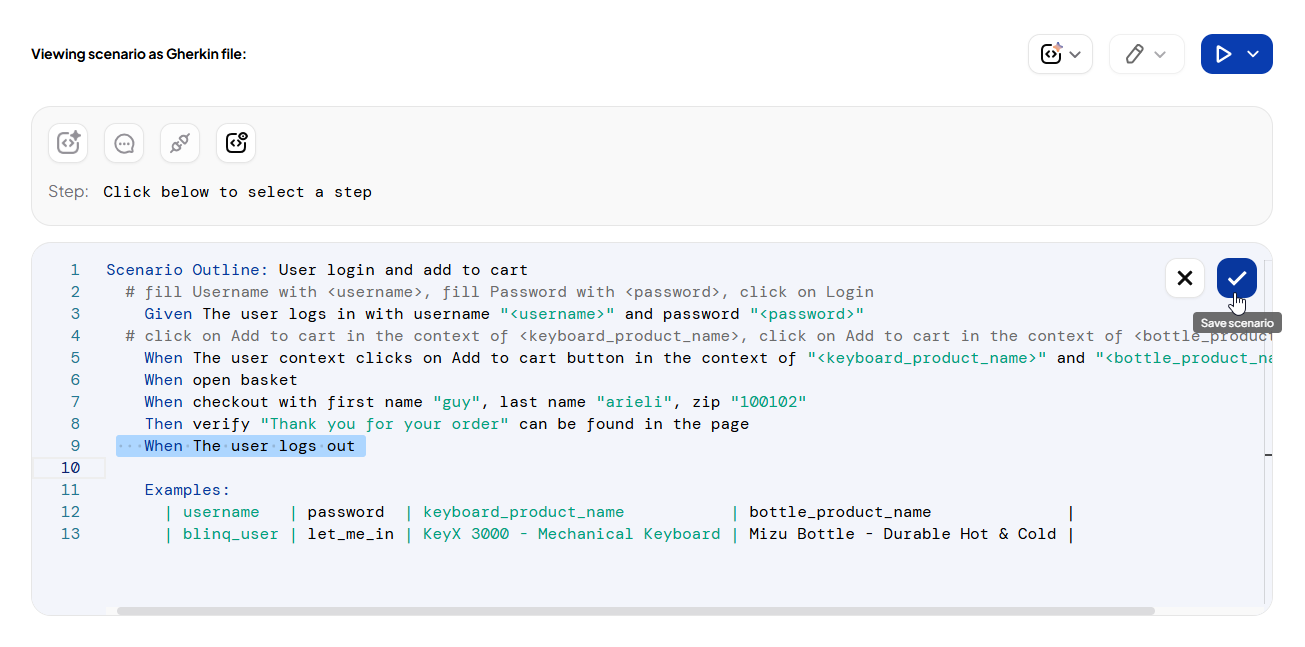Image resolution: width=1305 pixels, height=647 pixels.
Task: Click line number 5 in the gutter
Action: 75,358
